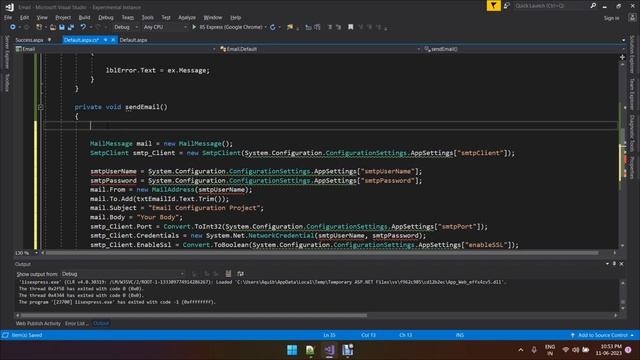Image resolution: width=640 pixels, height=360 pixels.
Task: Click the Bookmark toolbar icon
Action: [351, 27]
